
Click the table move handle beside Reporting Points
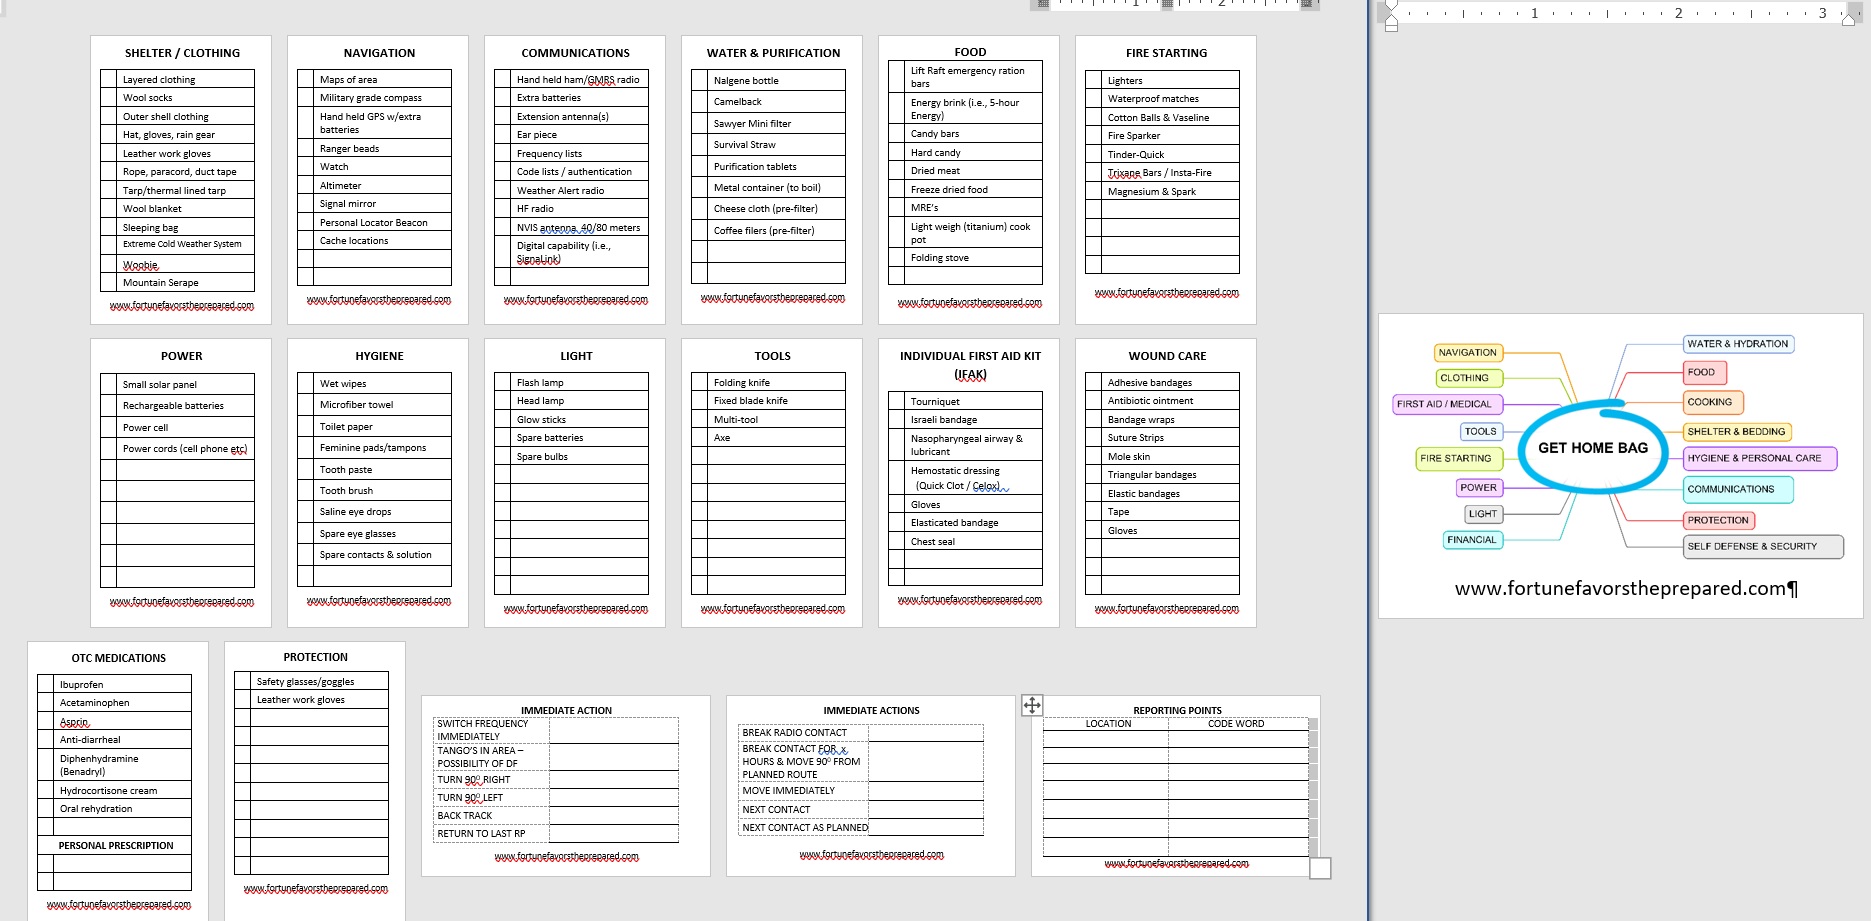pos(1032,705)
